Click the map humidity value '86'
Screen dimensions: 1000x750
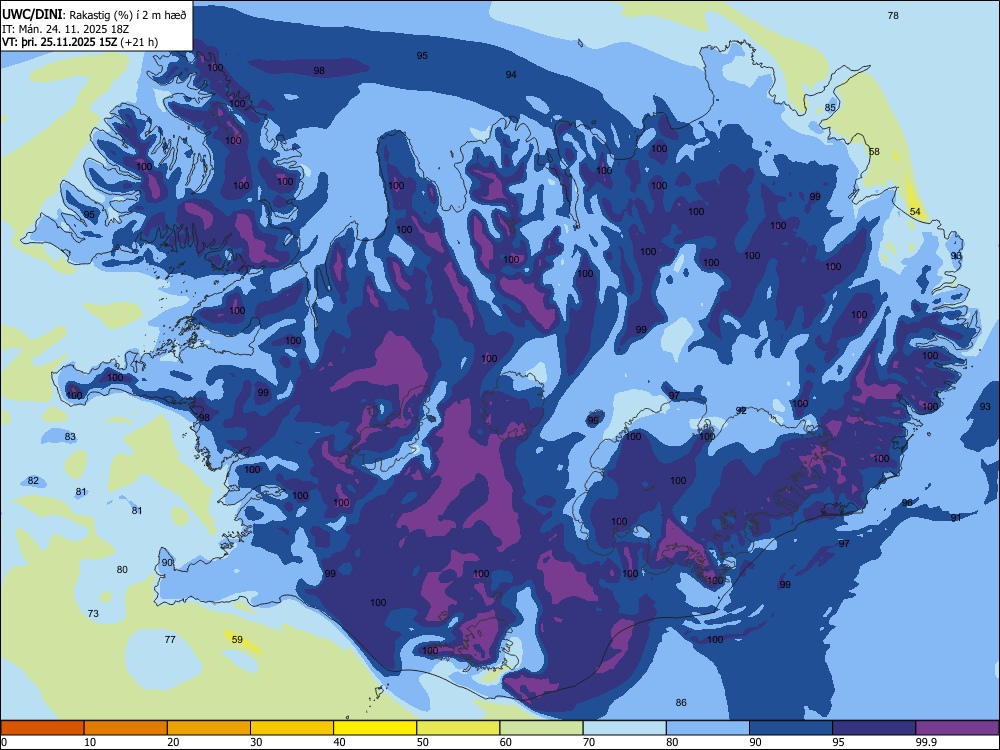(681, 702)
